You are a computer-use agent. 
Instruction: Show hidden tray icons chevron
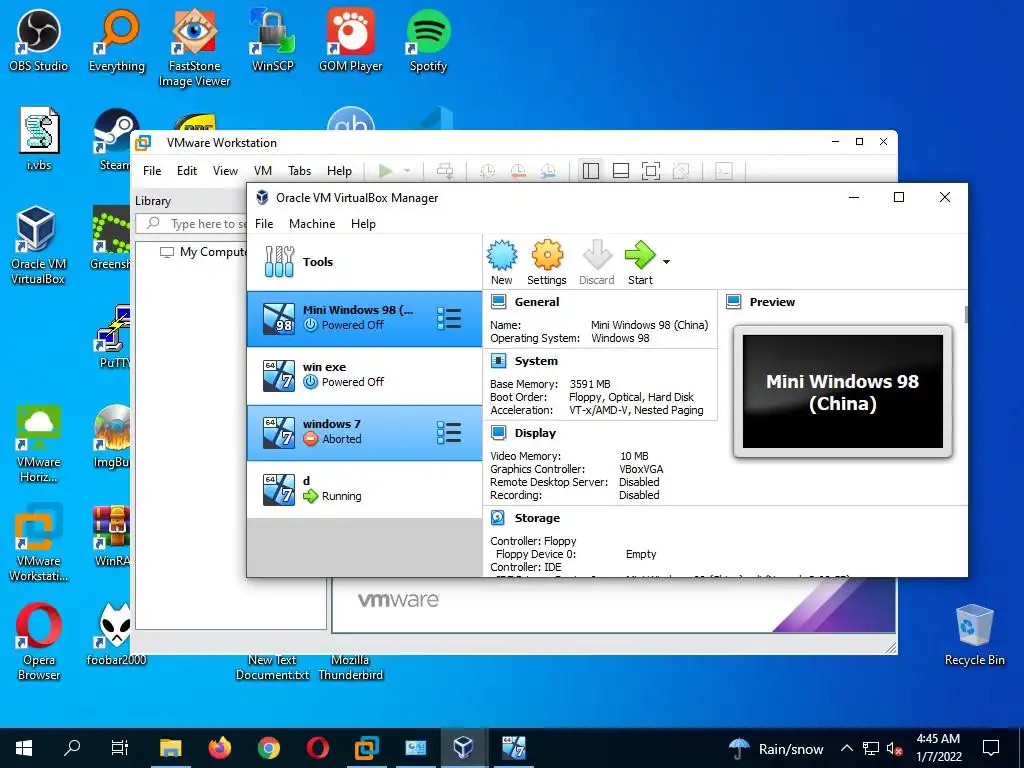[x=846, y=748]
